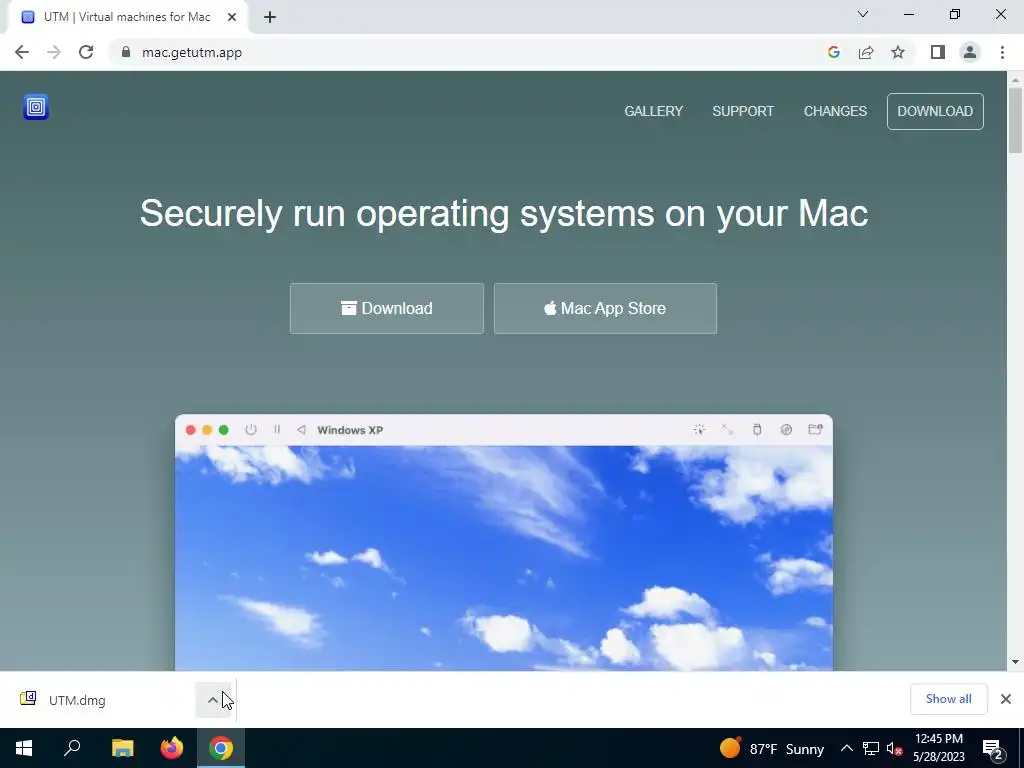Open a new browser tab
Image resolution: width=1024 pixels, height=768 pixels.
tap(270, 17)
